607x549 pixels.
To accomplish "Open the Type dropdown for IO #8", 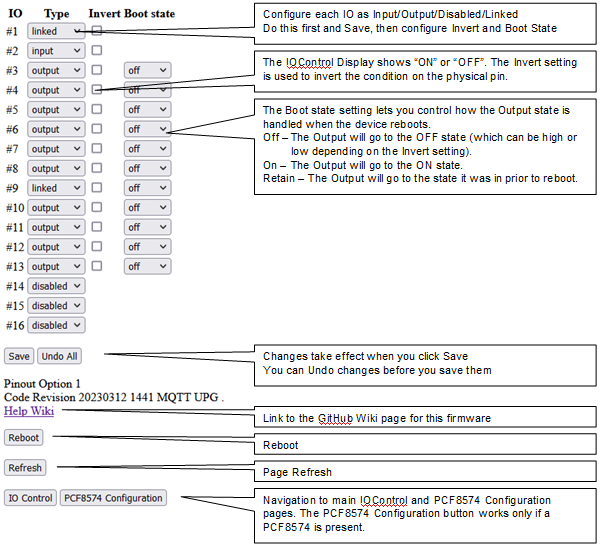I will [x=56, y=168].
